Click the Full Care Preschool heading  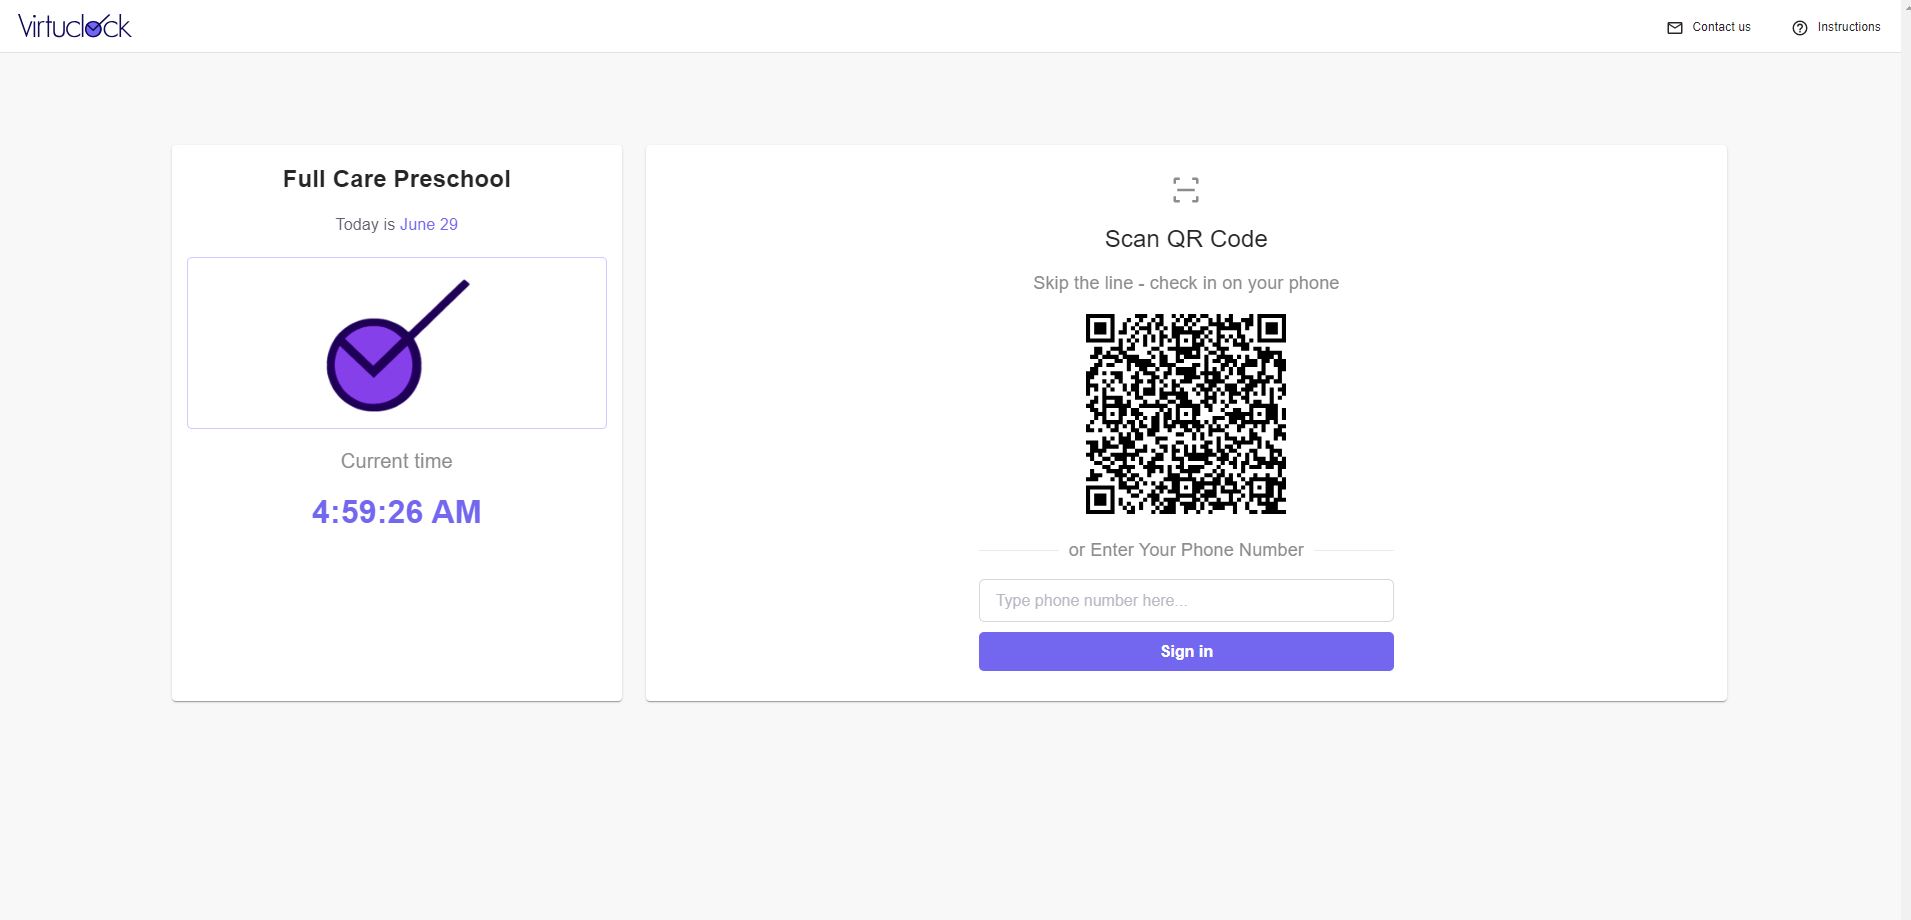tap(397, 179)
